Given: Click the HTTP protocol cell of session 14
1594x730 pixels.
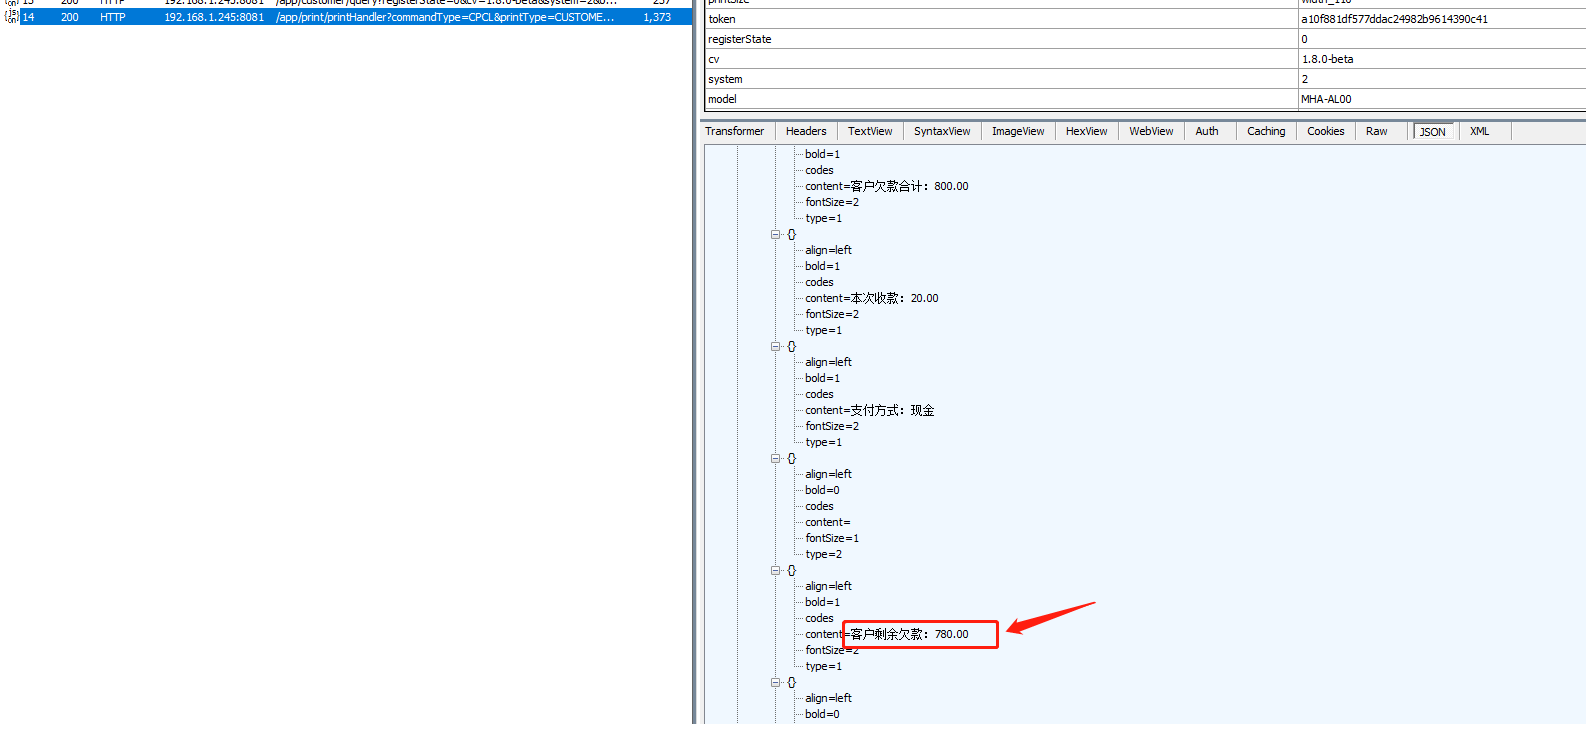Looking at the screenshot, I should point(113,17).
